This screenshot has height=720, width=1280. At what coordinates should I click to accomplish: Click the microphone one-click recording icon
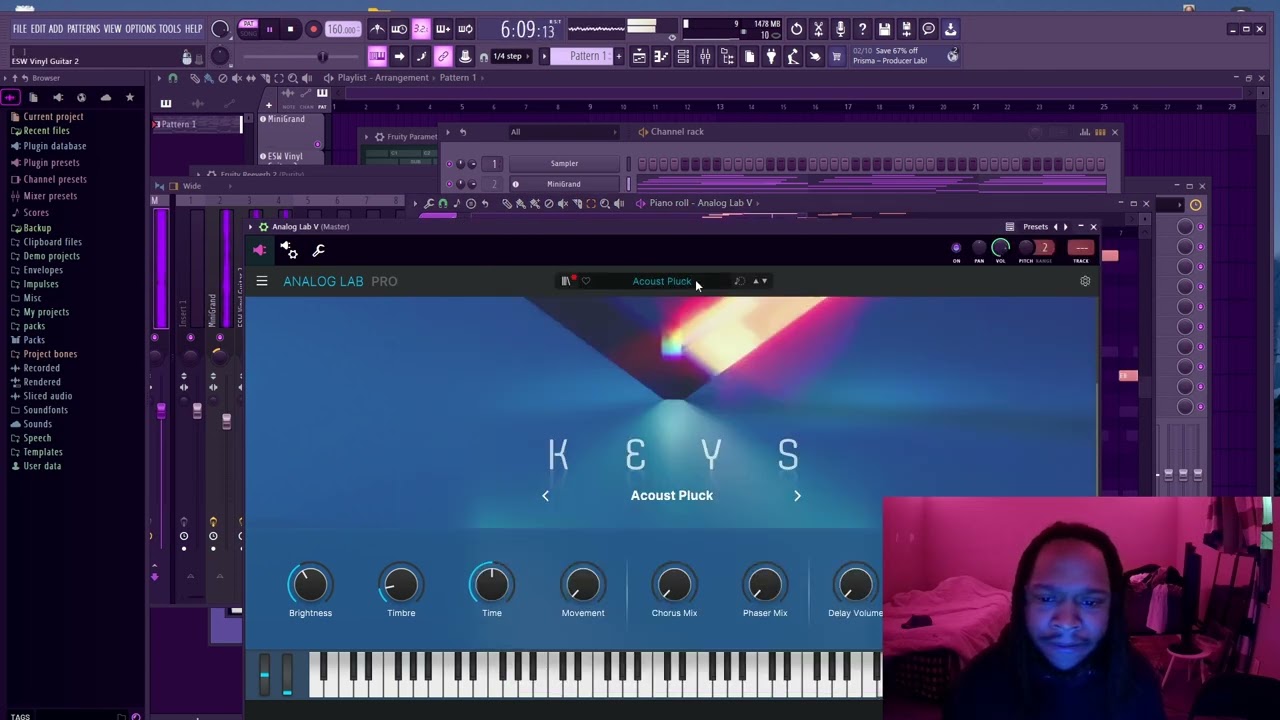click(x=840, y=29)
